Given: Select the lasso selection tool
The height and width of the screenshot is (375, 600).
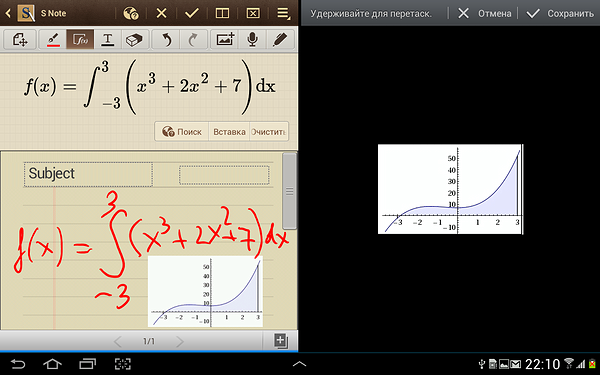Looking at the screenshot, I should (x=20, y=39).
